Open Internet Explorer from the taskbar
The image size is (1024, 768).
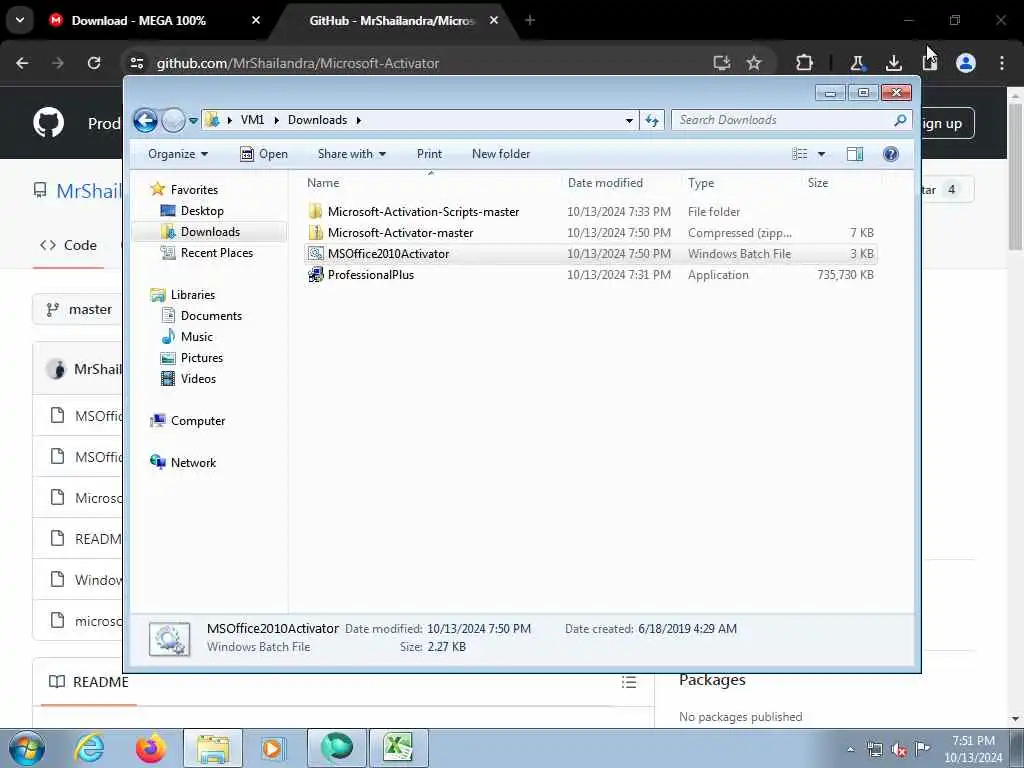(x=88, y=748)
